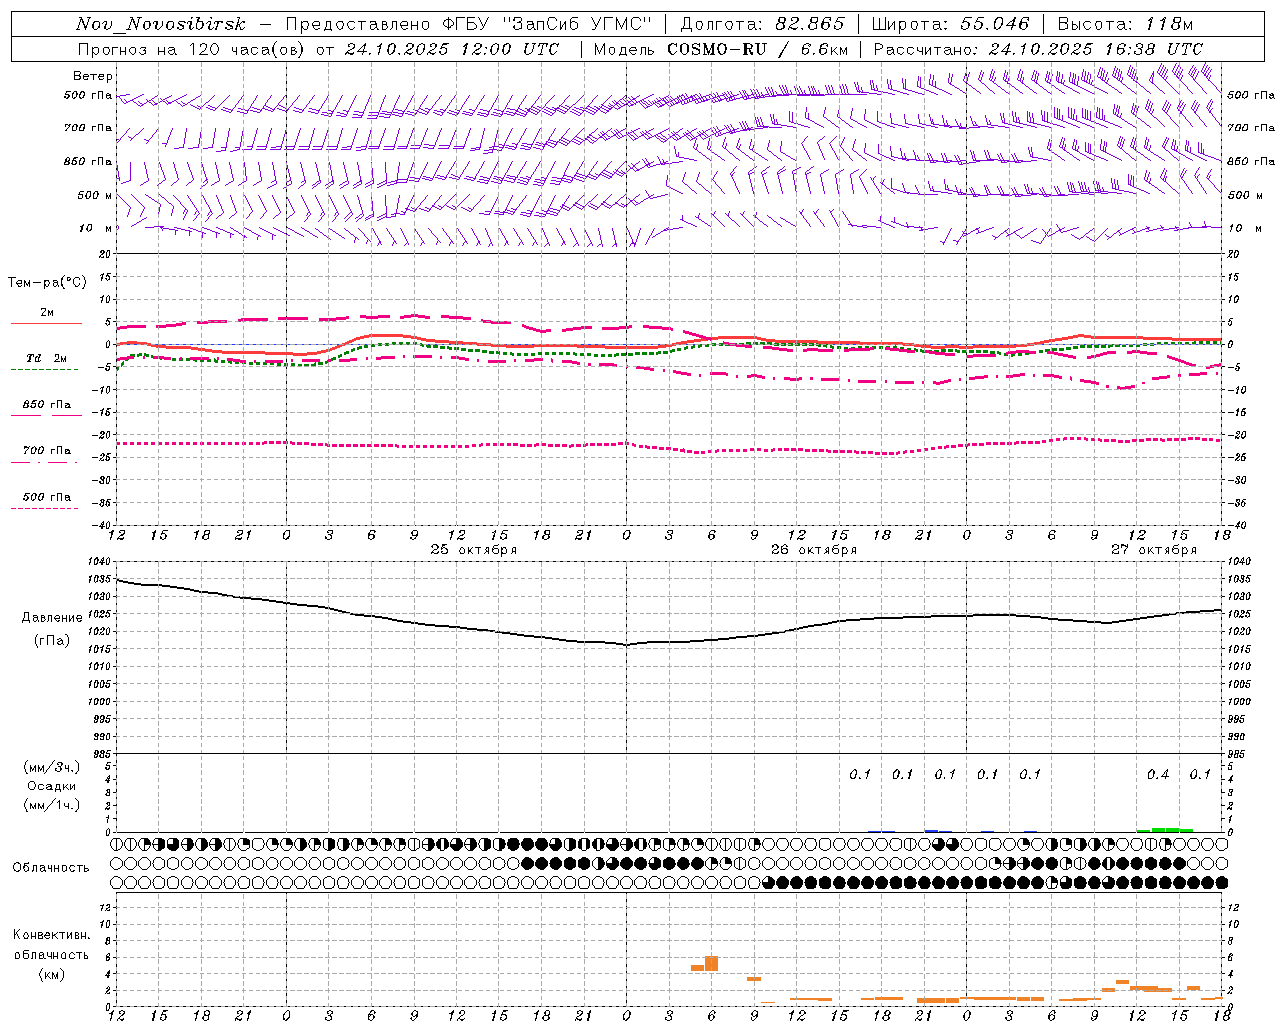Click the 'Широта: 55.046' latitude value
This screenshot has width=1280, height=1024.
pyautogui.click(x=950, y=24)
